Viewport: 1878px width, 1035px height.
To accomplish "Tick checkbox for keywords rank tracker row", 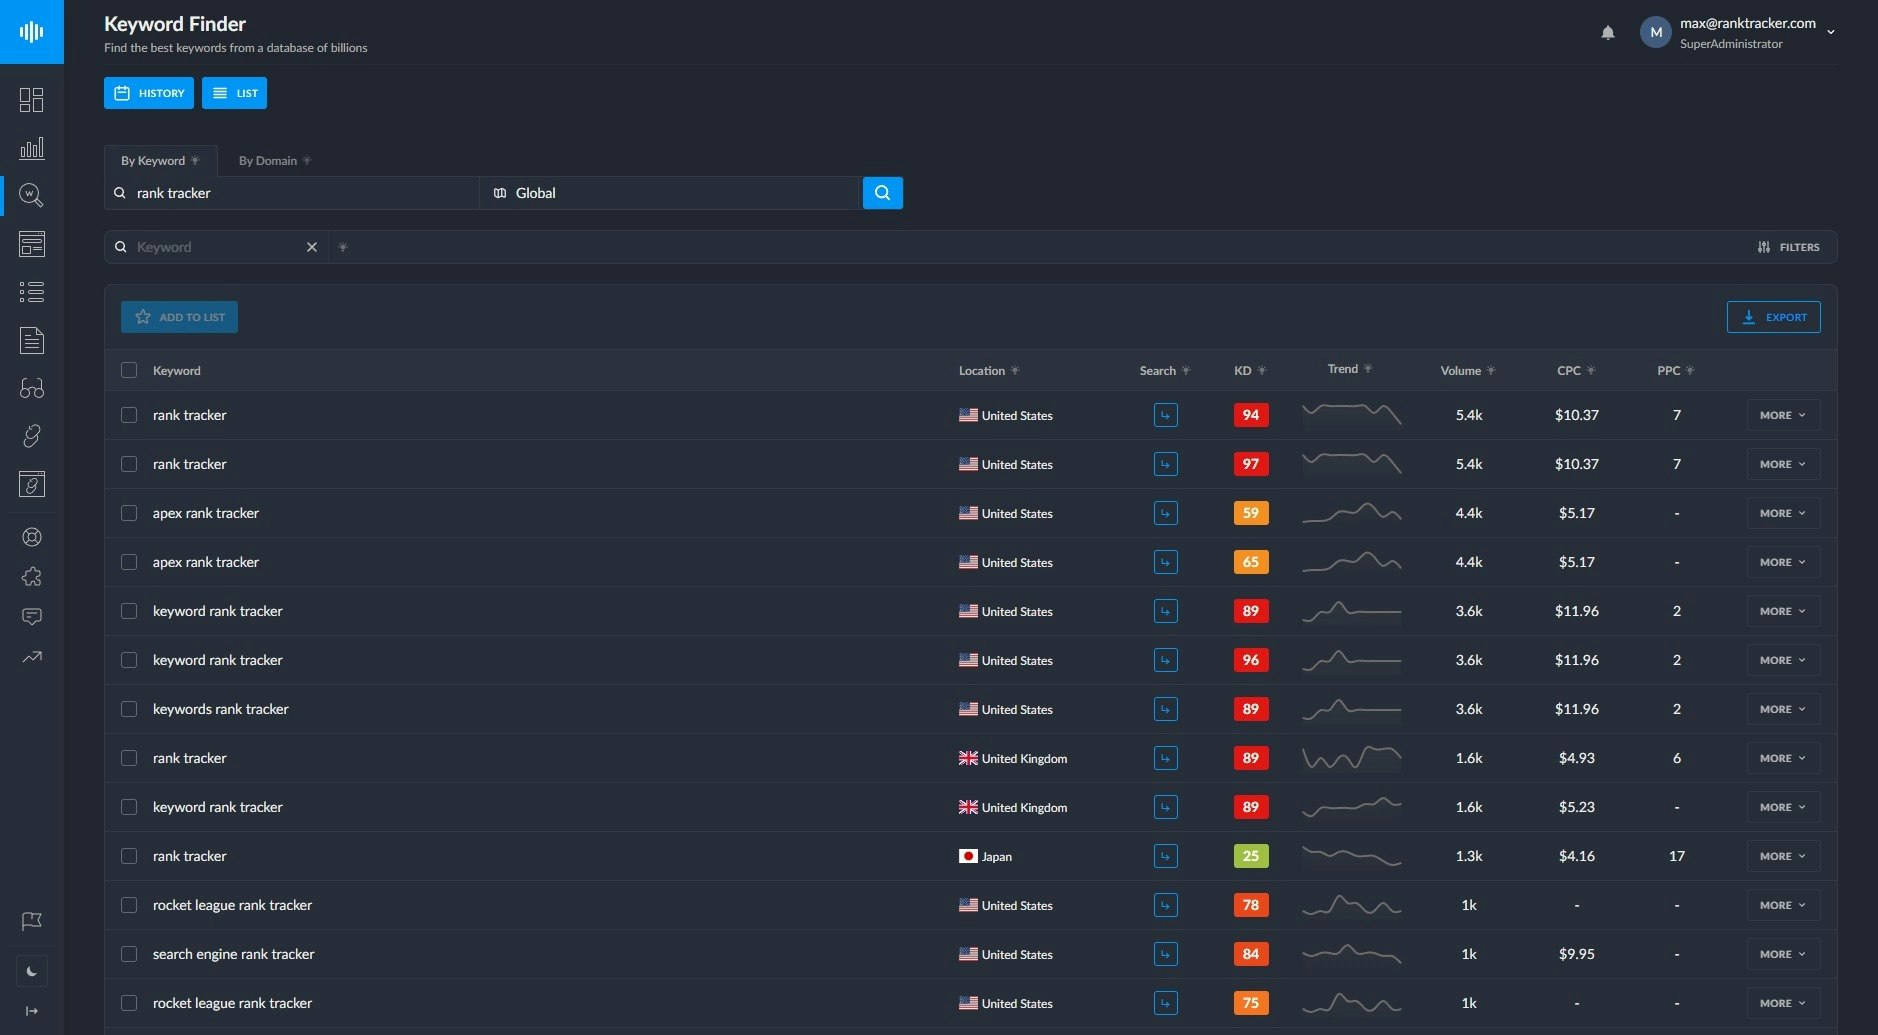I will click(x=129, y=709).
